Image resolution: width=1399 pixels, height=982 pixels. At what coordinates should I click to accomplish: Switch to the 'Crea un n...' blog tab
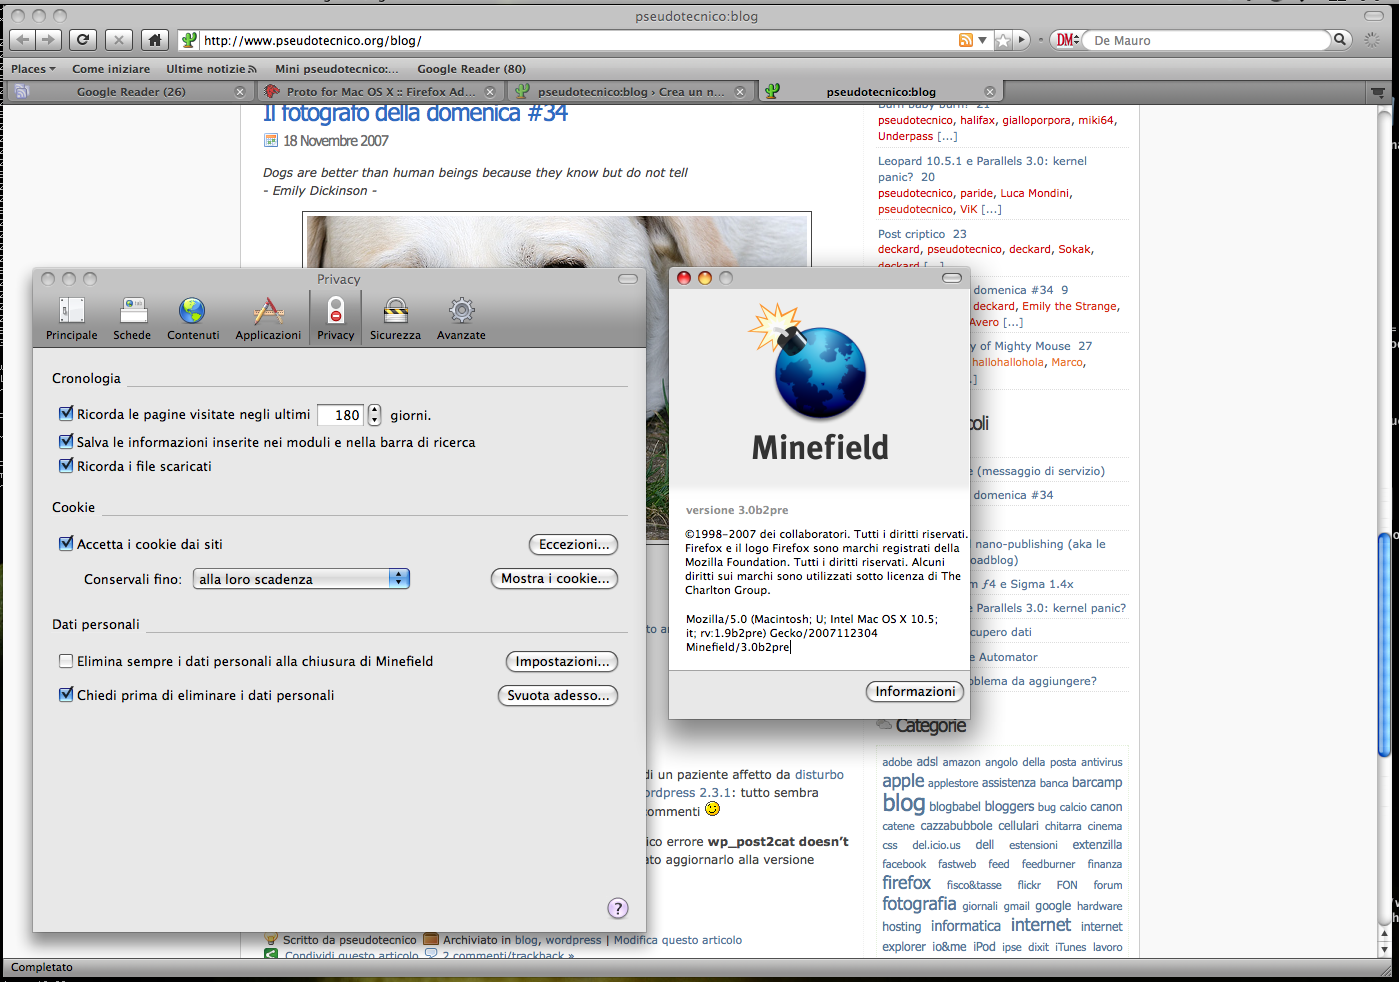(x=631, y=91)
